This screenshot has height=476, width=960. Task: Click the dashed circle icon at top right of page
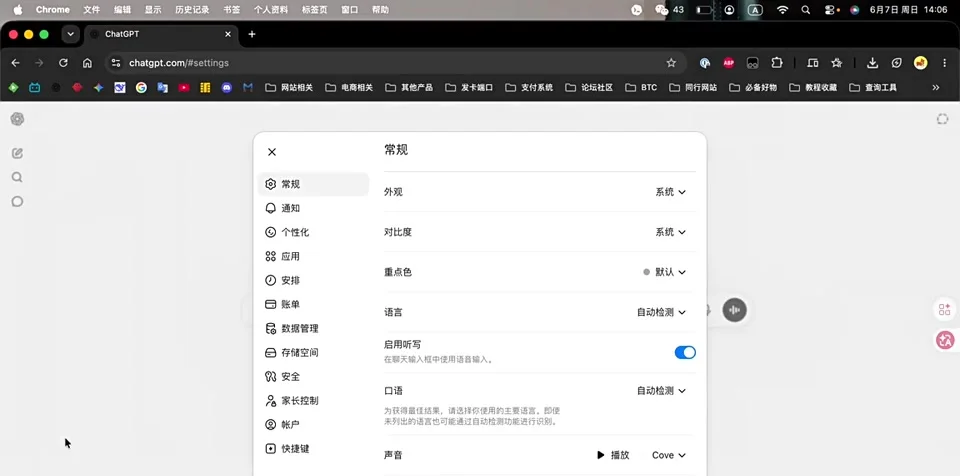pyautogui.click(x=942, y=119)
